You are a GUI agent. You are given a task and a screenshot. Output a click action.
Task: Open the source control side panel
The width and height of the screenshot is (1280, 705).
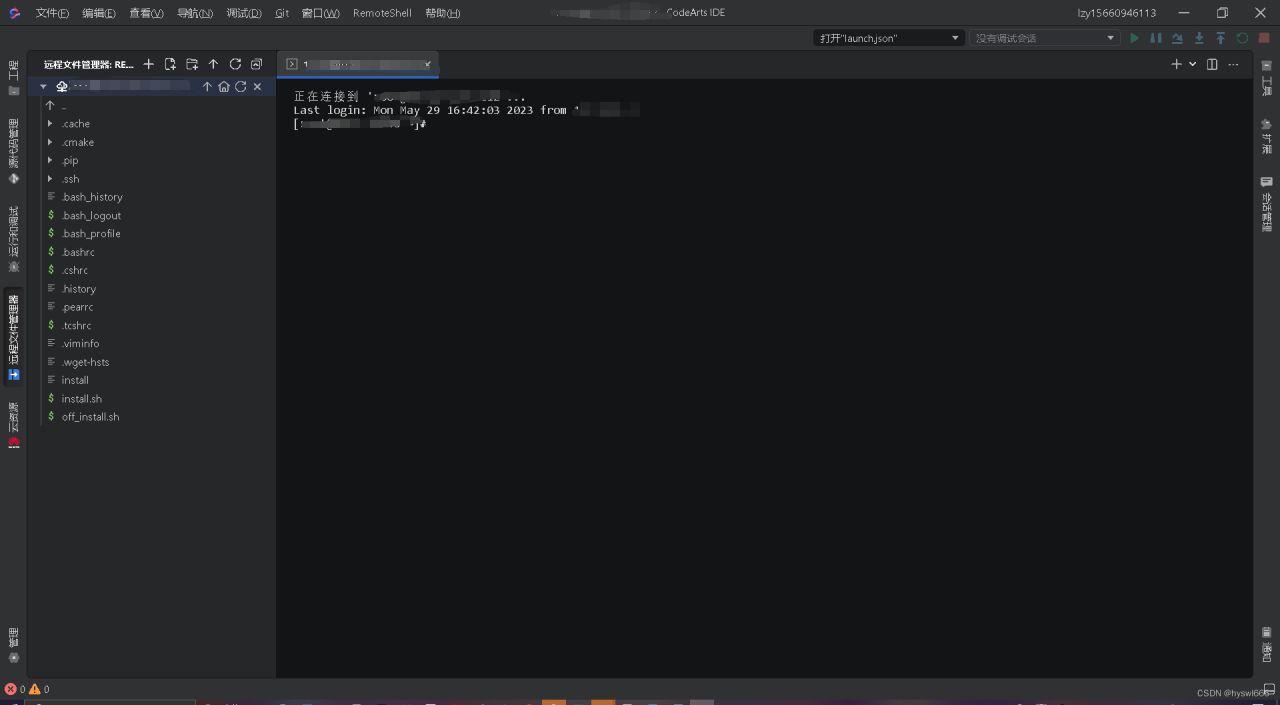click(13, 151)
